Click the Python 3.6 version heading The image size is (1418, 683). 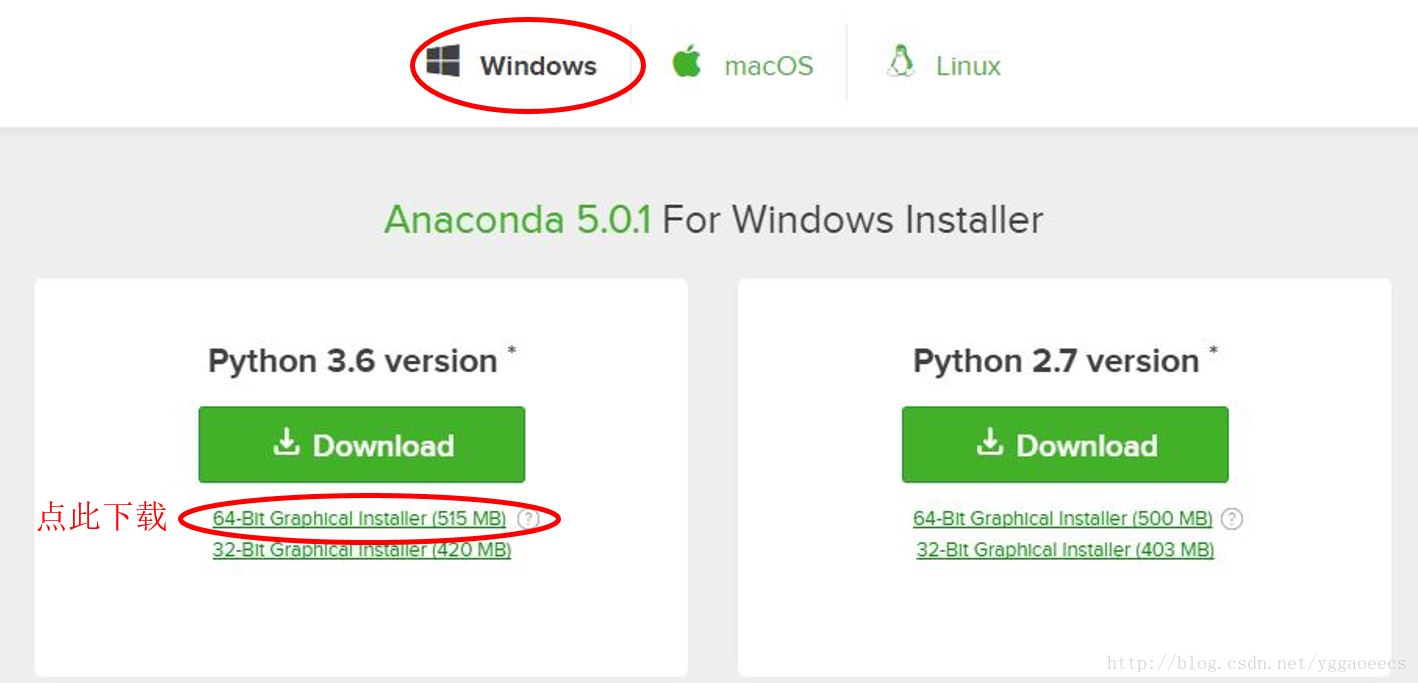[x=352, y=361]
